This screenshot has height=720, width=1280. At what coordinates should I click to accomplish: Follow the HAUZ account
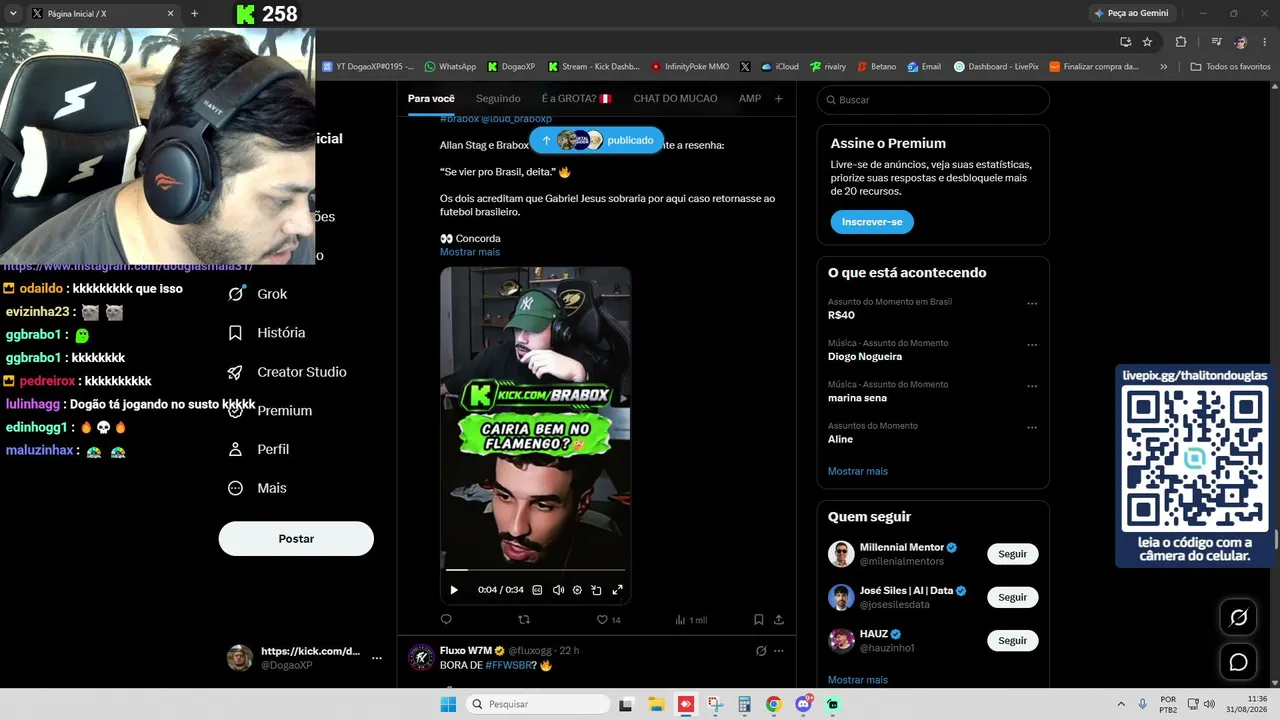point(1013,640)
